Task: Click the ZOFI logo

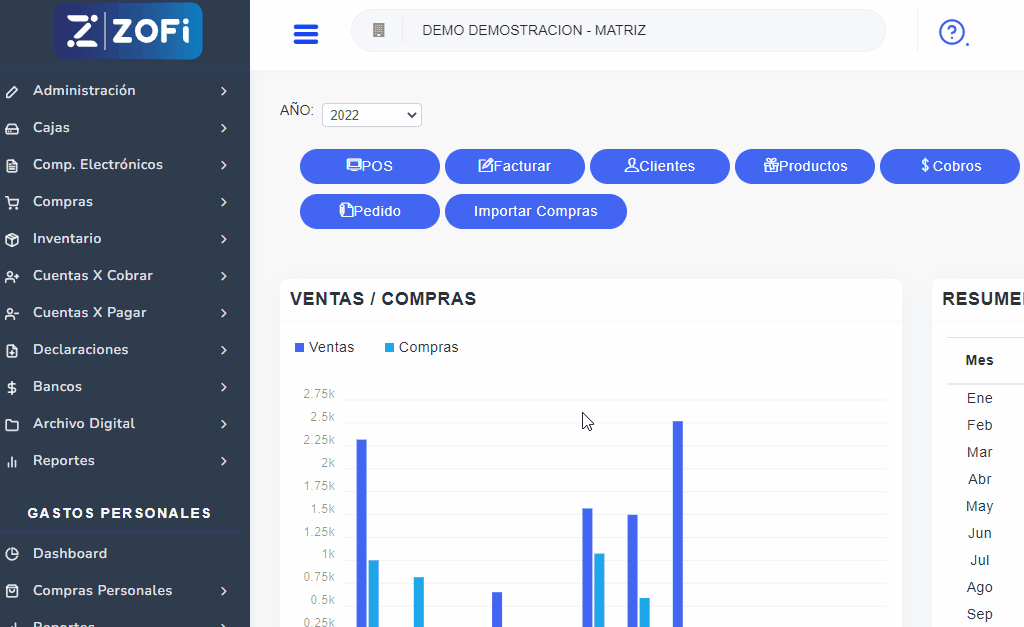Action: (128, 31)
